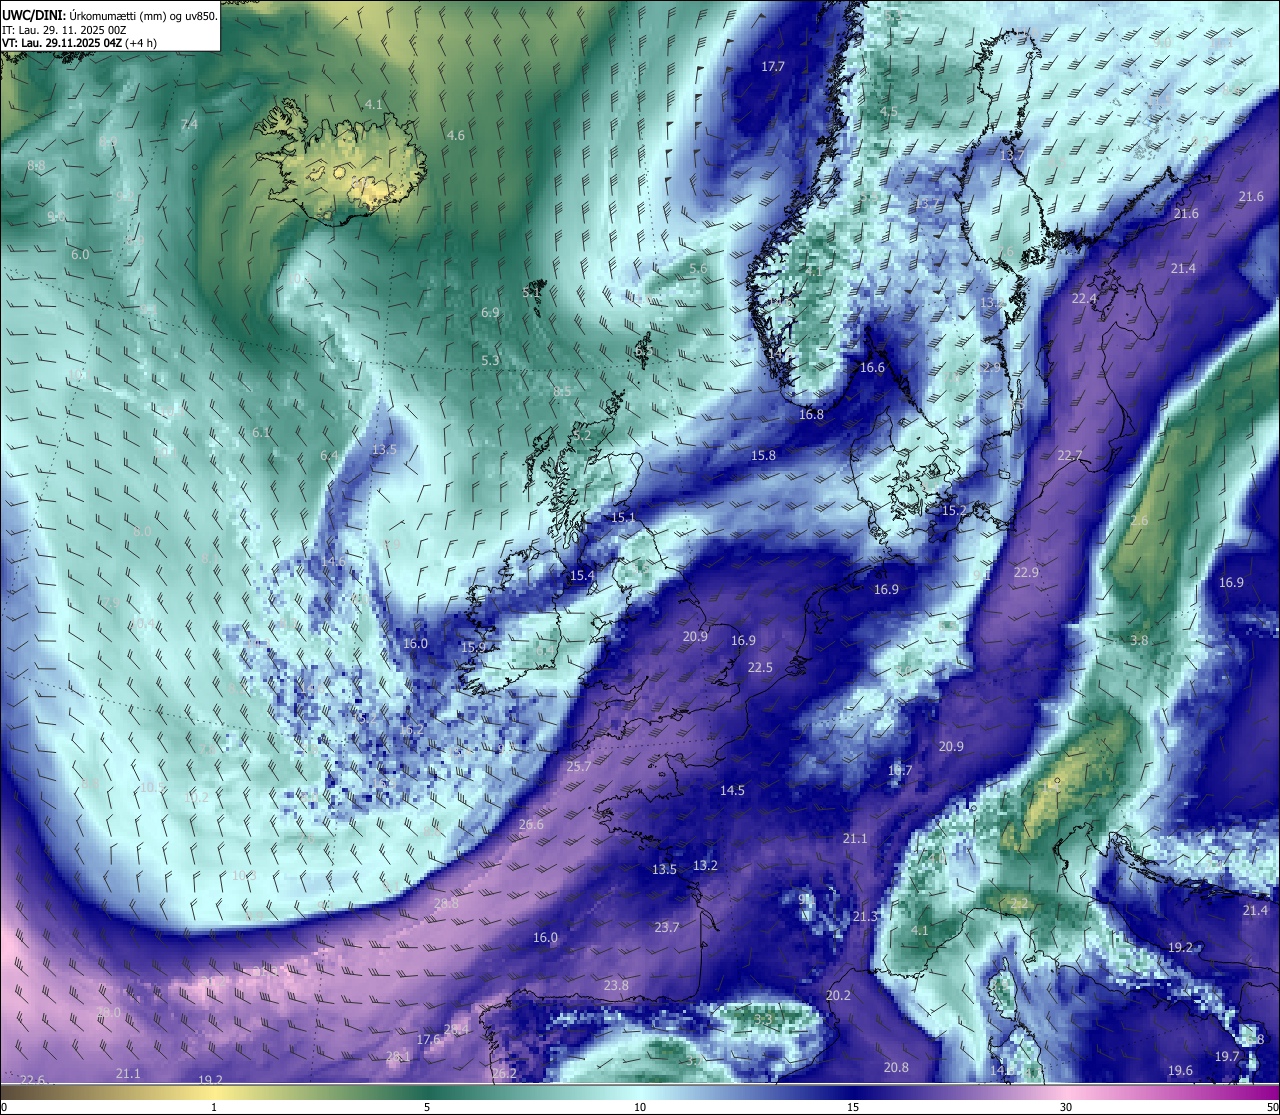1280x1115 pixels.
Task: Click the 15.4 value near Northern Ireland
Action: [x=582, y=576]
